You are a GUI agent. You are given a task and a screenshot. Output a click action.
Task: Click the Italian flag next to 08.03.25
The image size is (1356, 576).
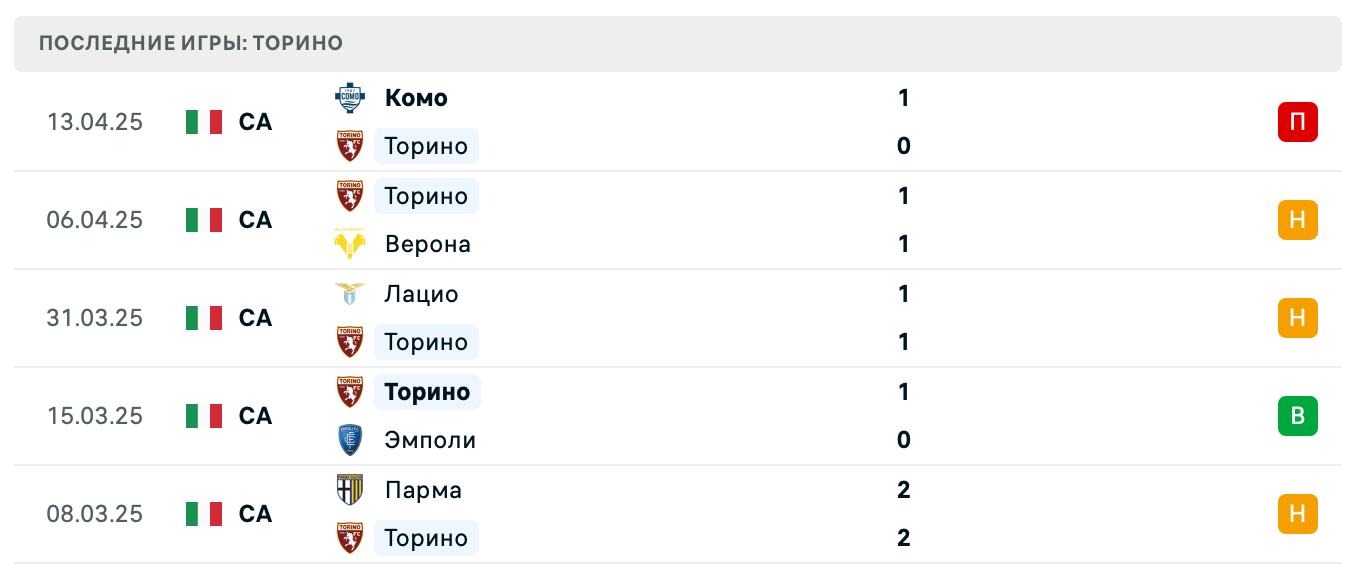click(203, 514)
